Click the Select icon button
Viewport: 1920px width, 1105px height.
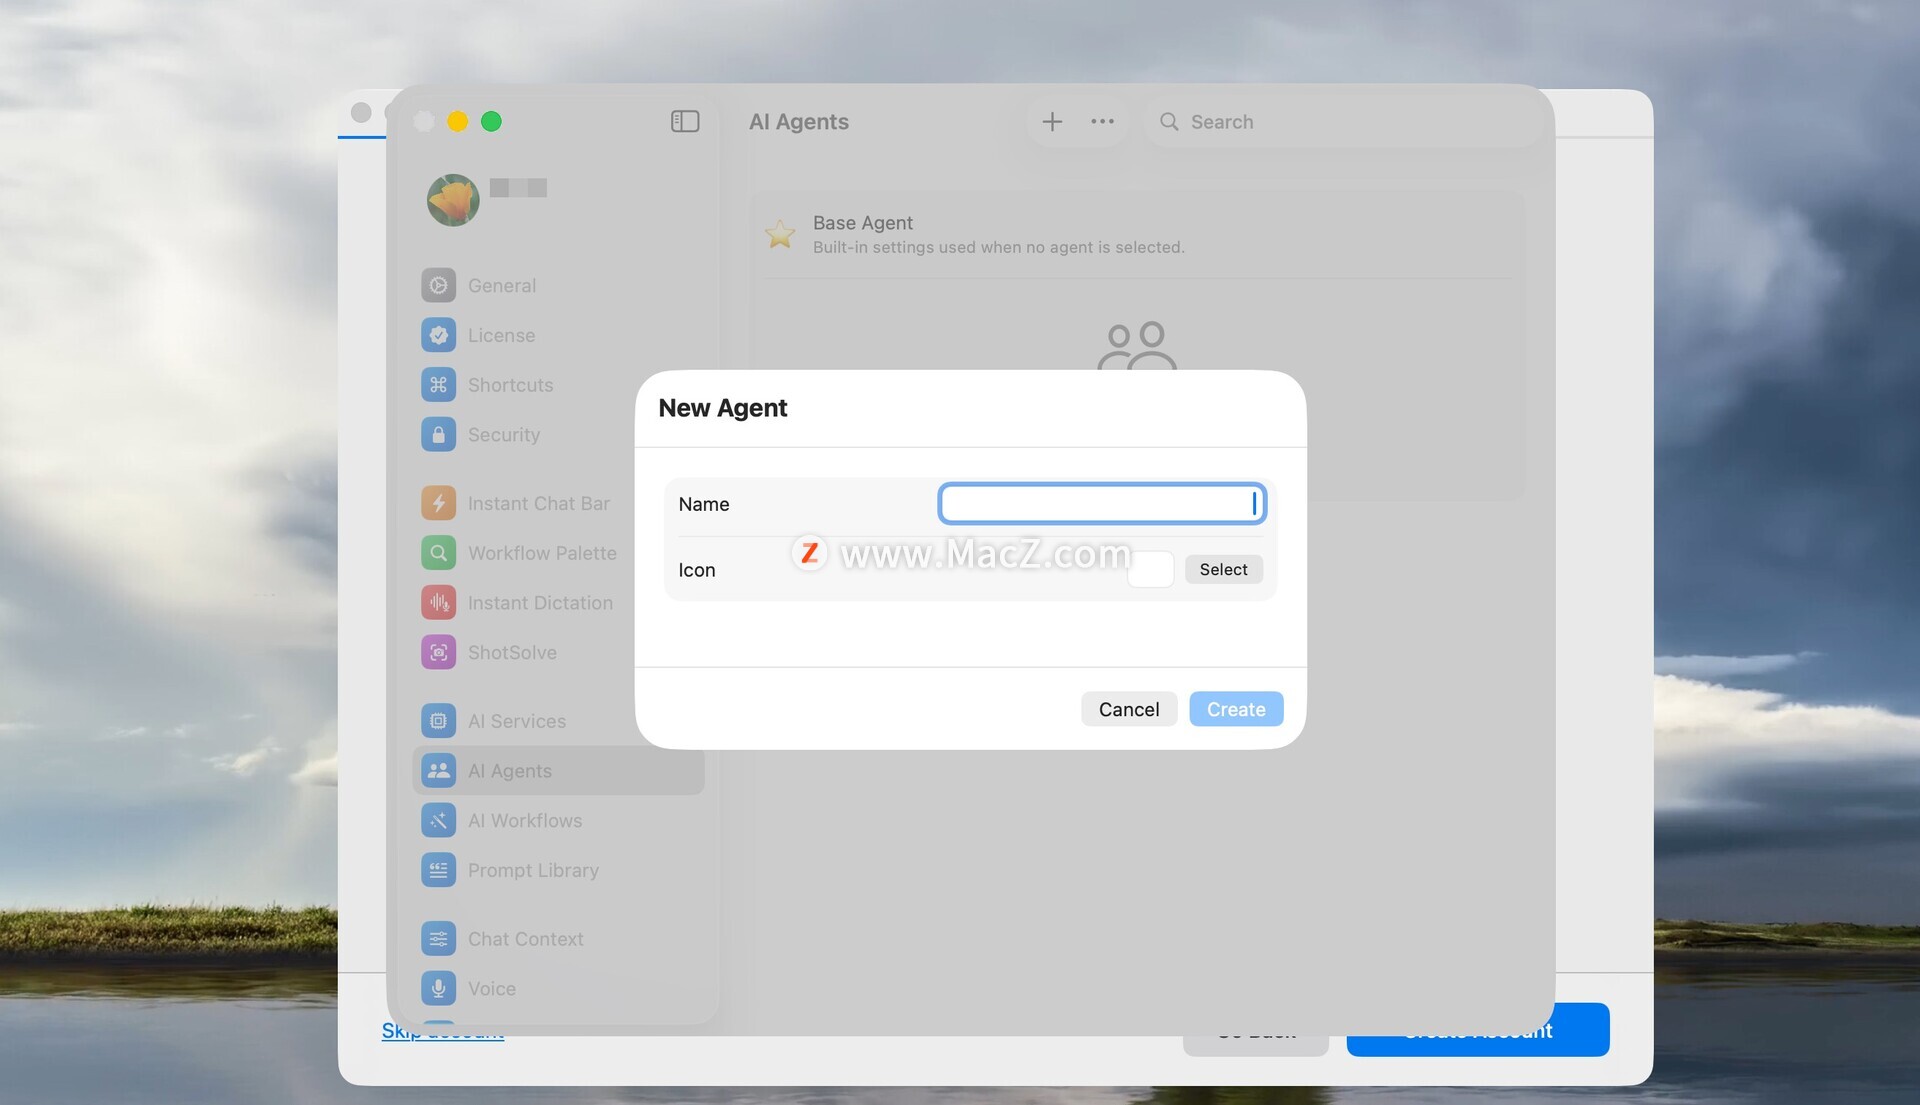[1223, 570]
